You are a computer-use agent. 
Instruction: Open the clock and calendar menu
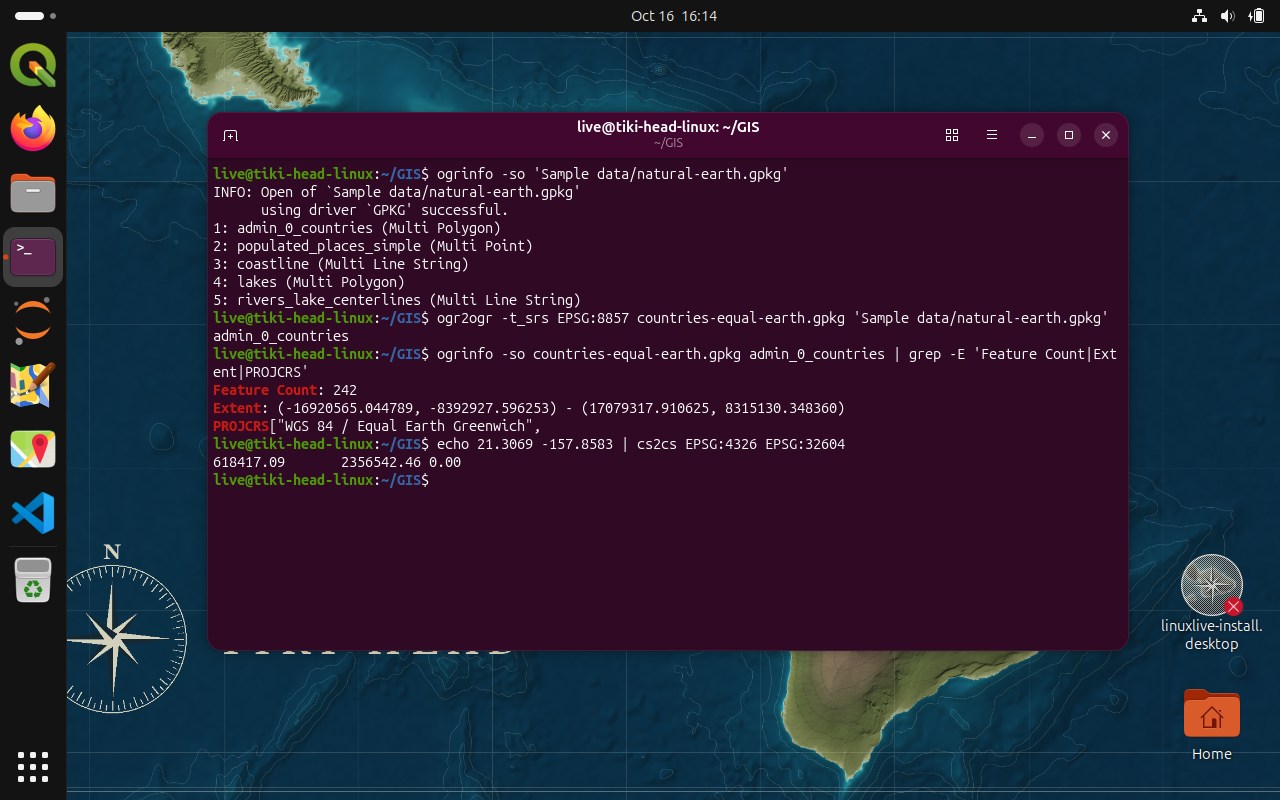tap(674, 16)
